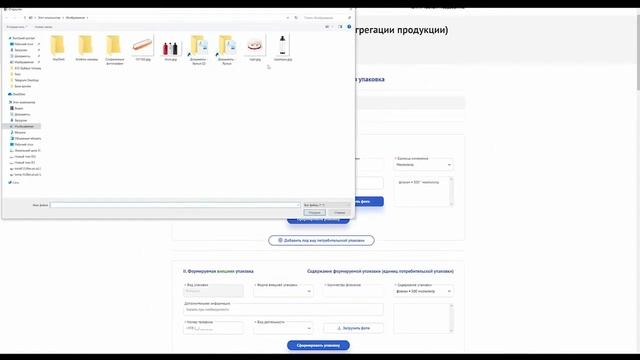Expand the address bar history dropdown

pyautogui.click(x=288, y=18)
